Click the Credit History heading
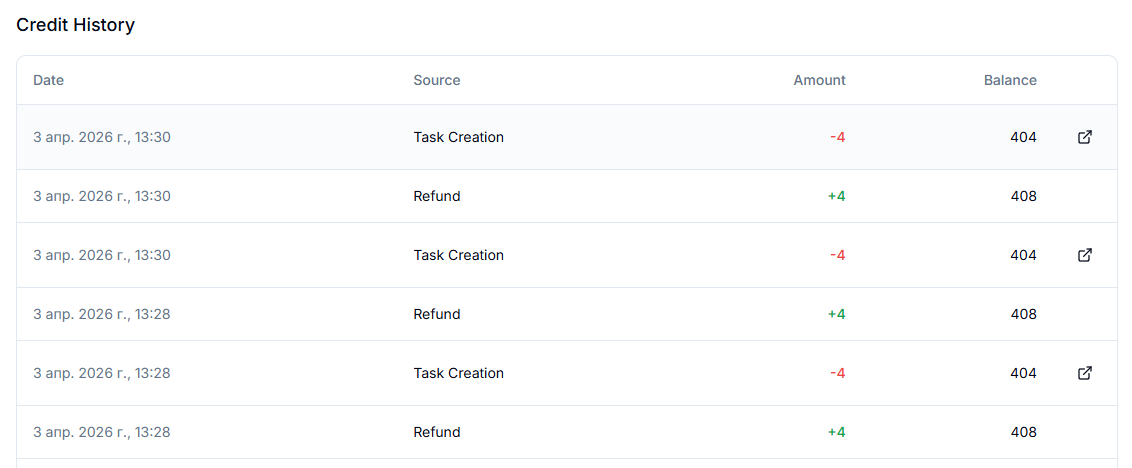Viewport: 1132px width, 468px height. point(75,25)
